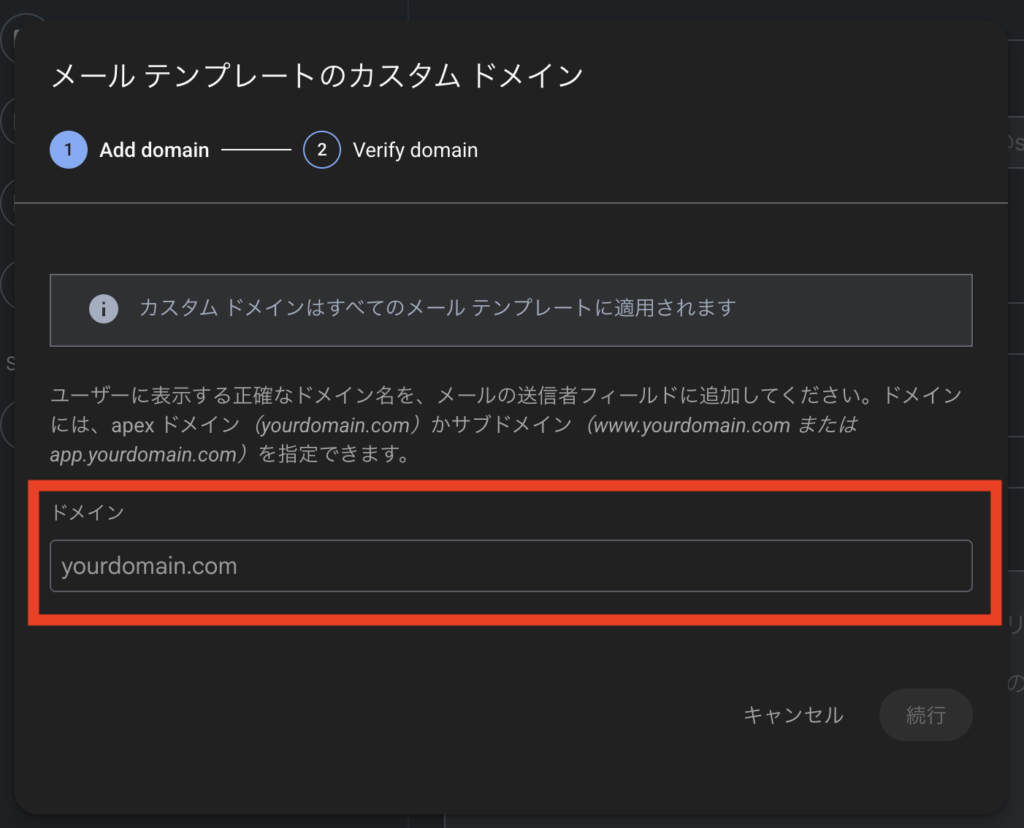
Task: Click the dialog title メール テンプレートのカスタム ドメイン
Action: point(317,76)
